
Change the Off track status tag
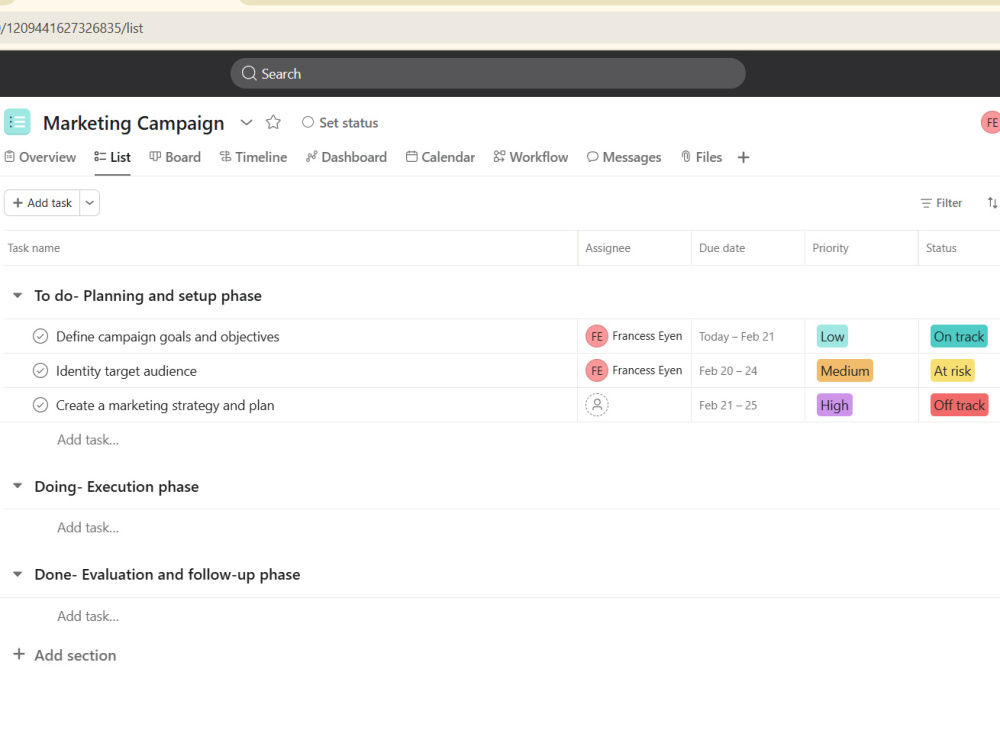pyautogui.click(x=959, y=405)
